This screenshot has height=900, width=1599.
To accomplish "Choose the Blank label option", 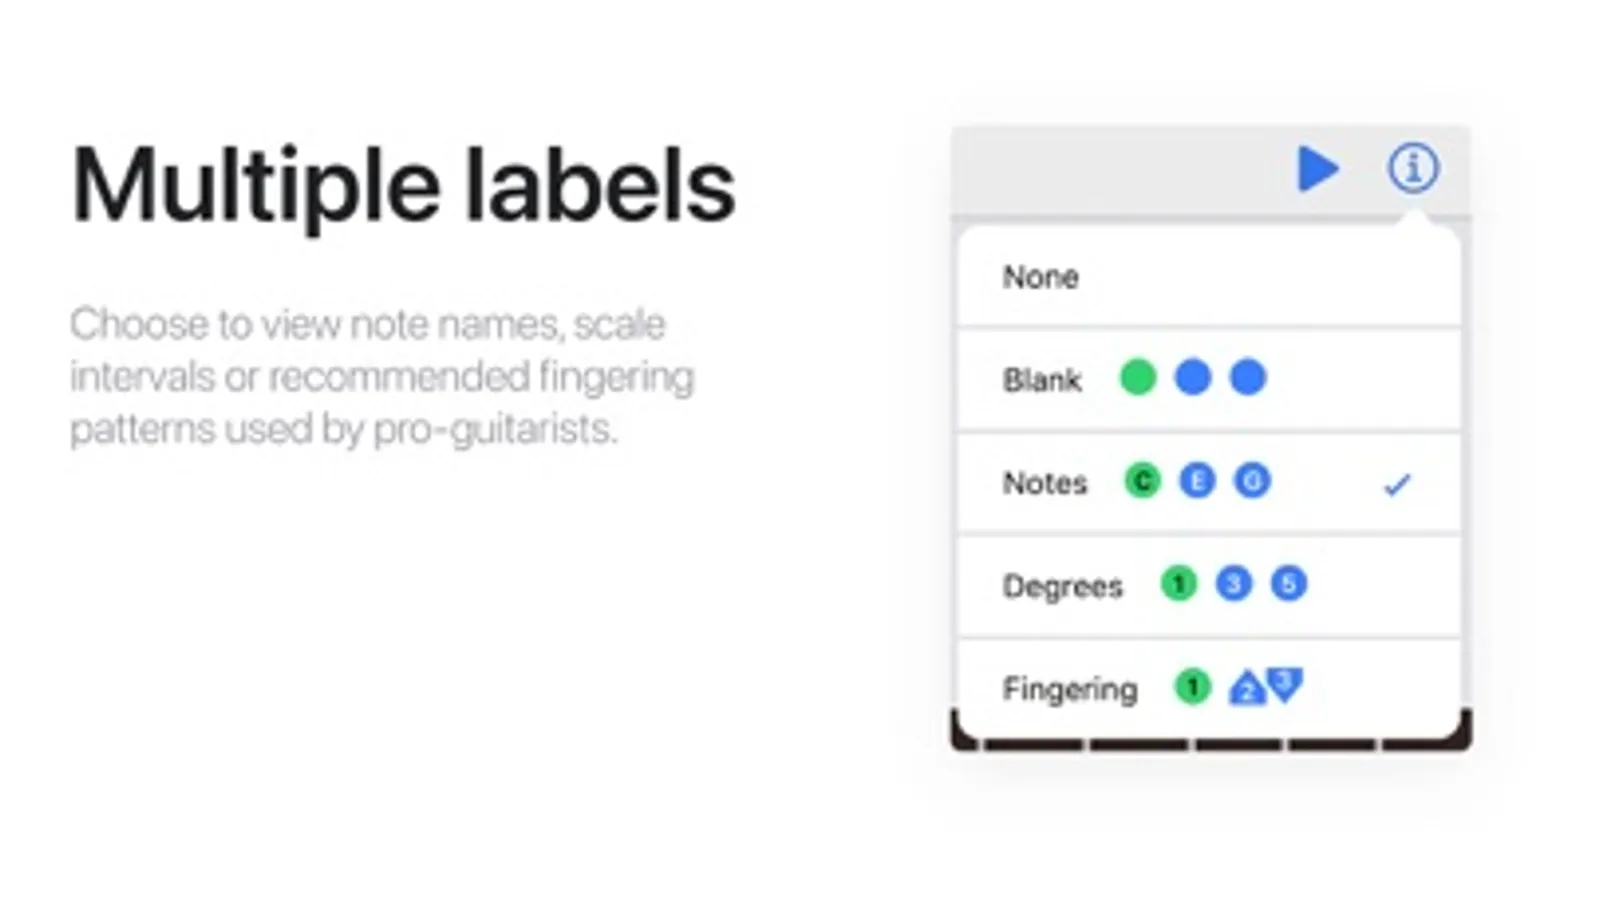I will [1042, 380].
